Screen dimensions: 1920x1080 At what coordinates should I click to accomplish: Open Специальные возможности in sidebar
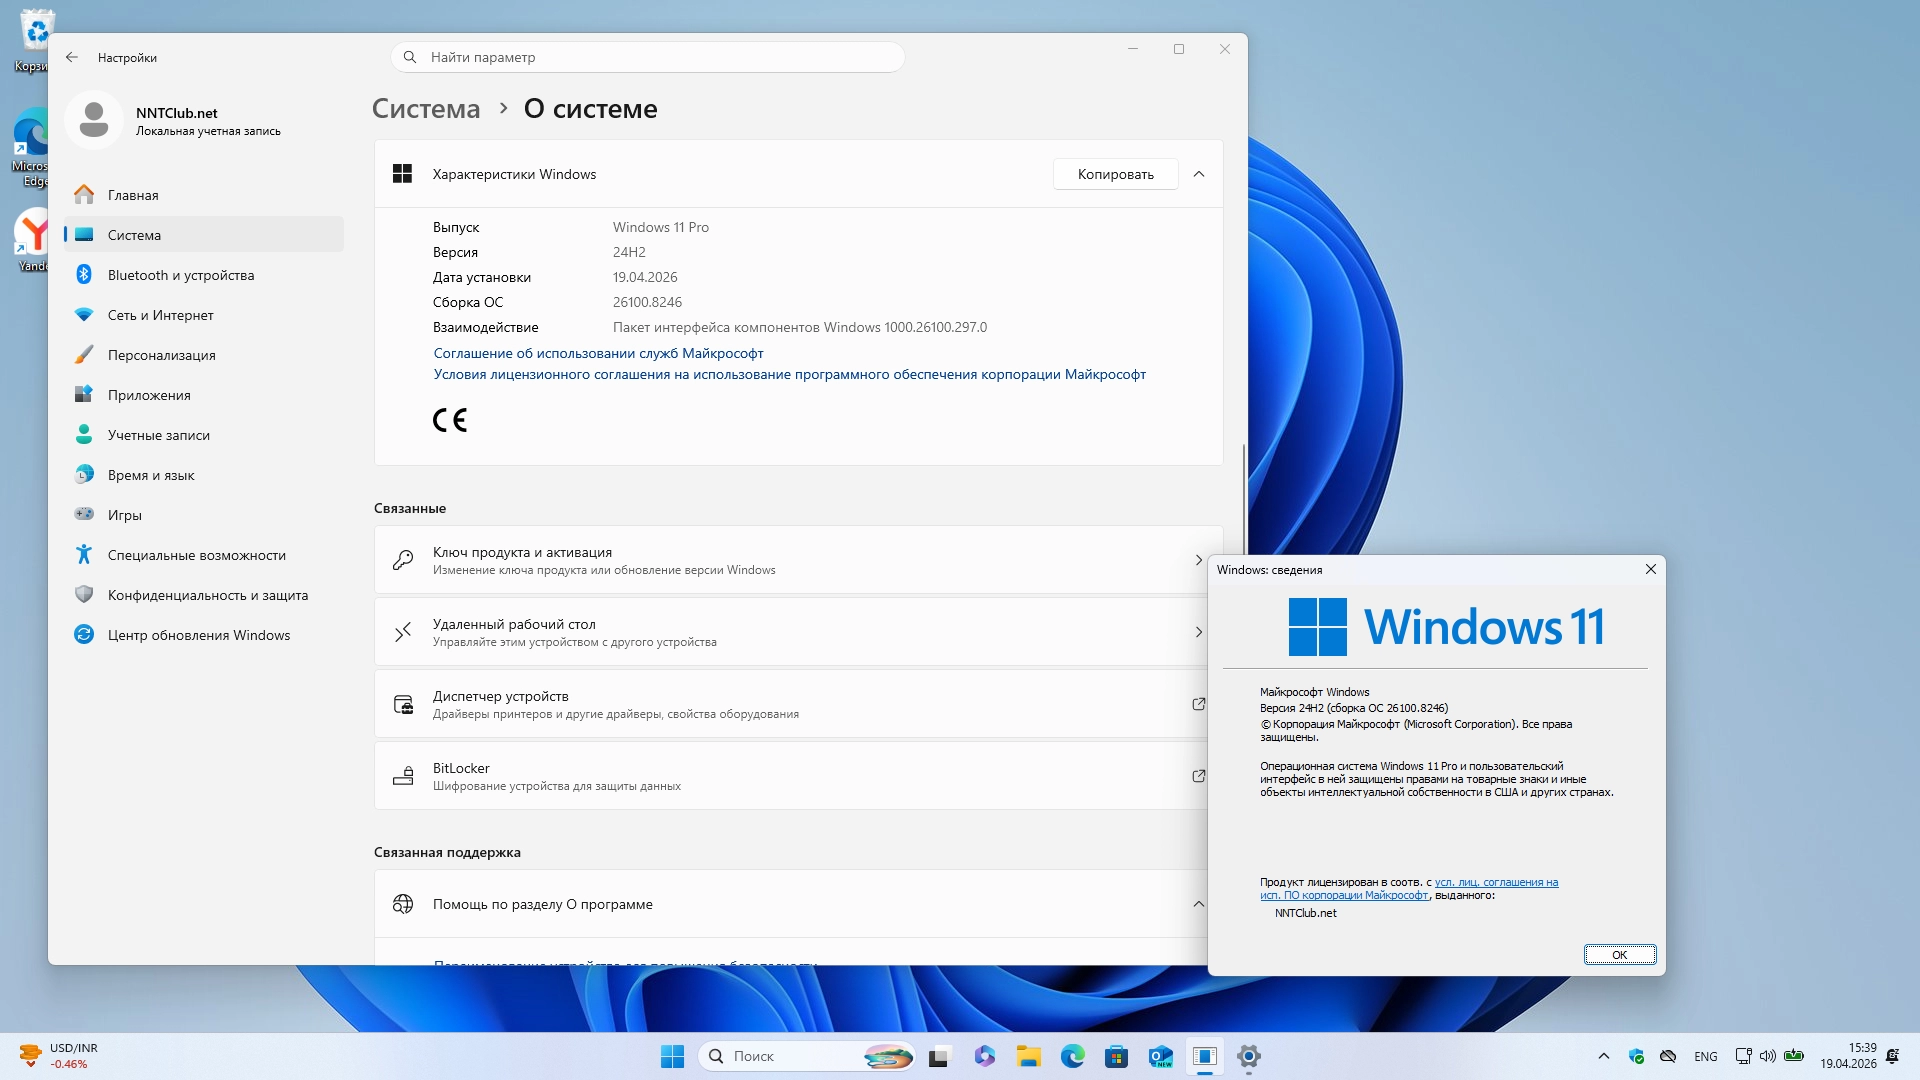tap(196, 555)
